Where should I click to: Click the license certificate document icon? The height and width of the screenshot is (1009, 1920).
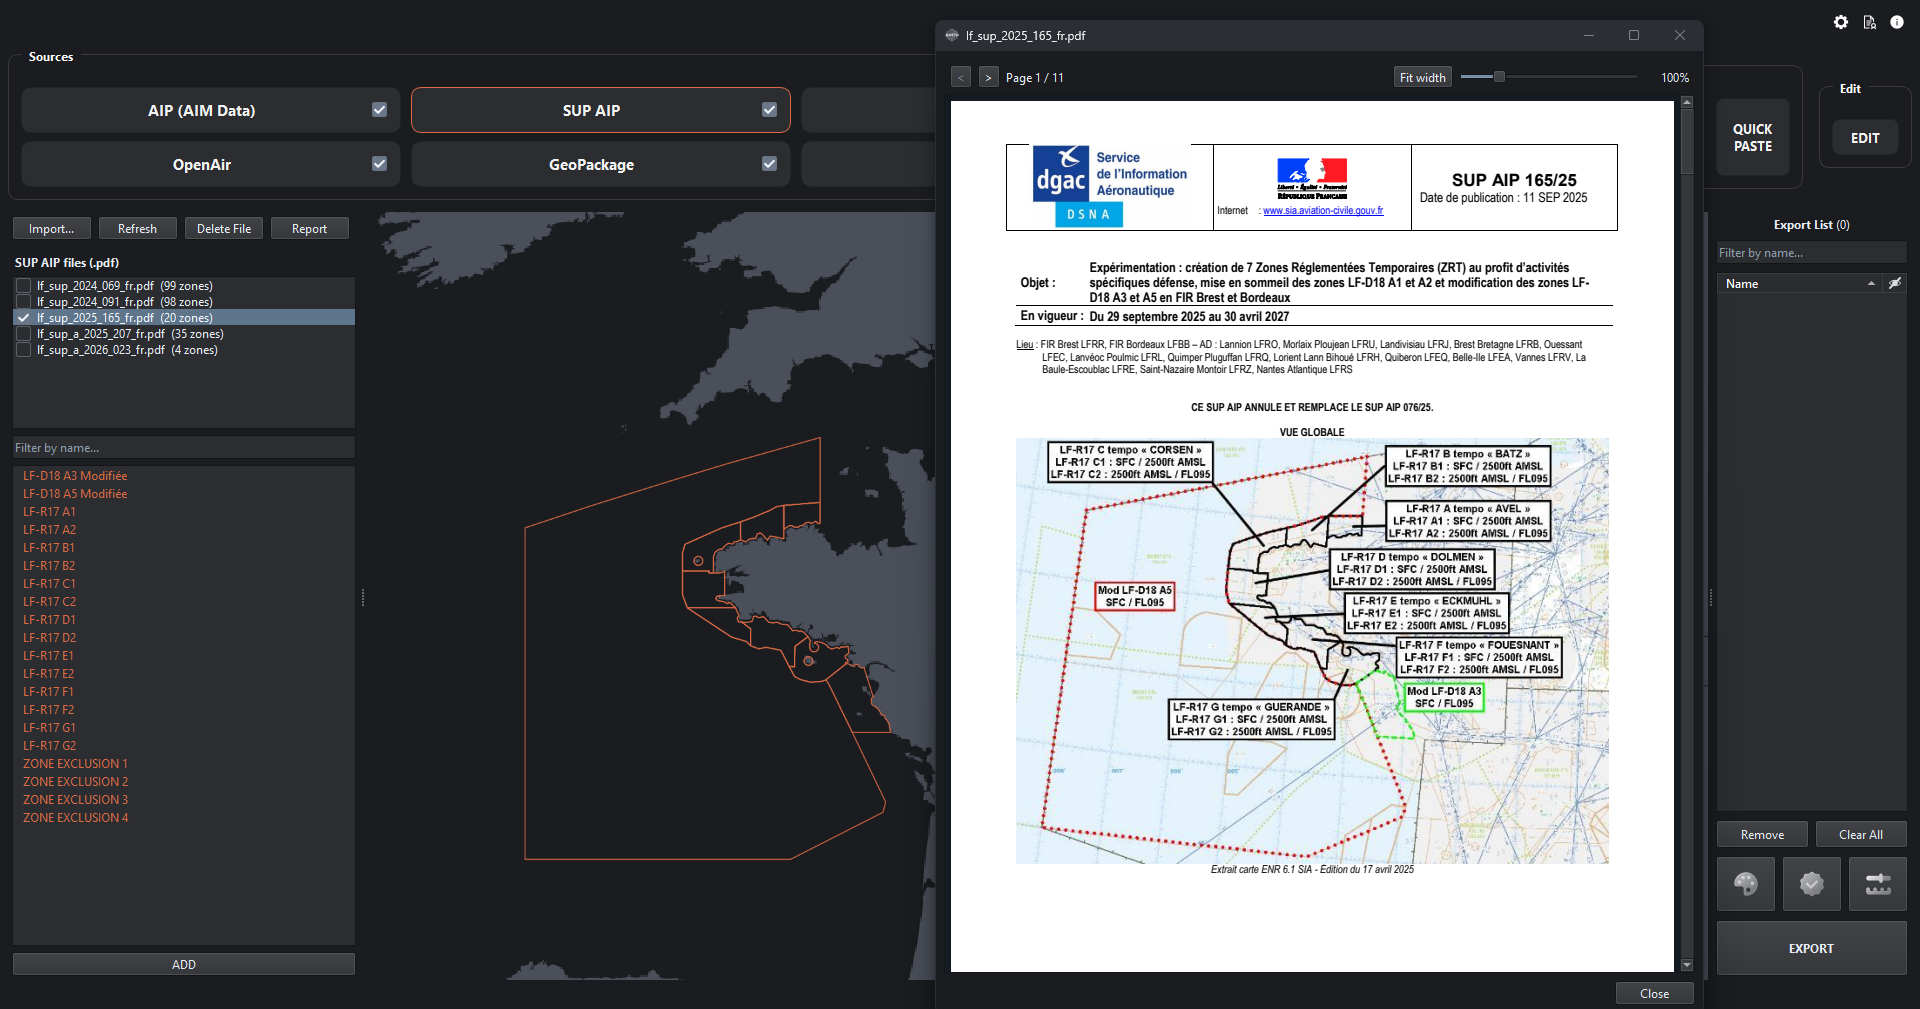1869,22
